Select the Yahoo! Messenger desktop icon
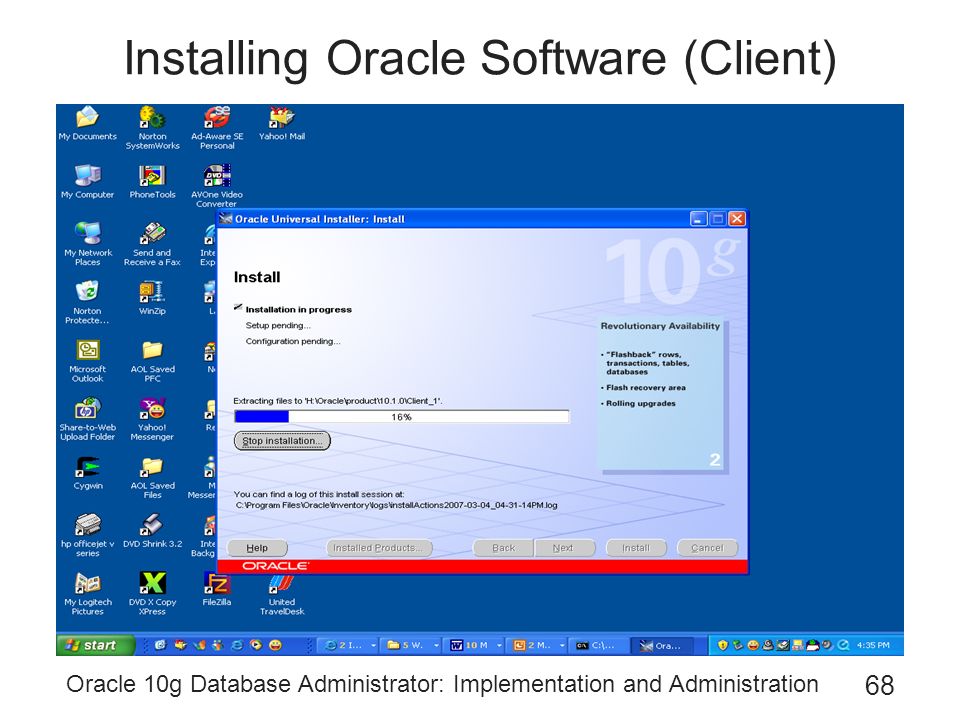Viewport: 960px width, 720px height. coord(152,419)
